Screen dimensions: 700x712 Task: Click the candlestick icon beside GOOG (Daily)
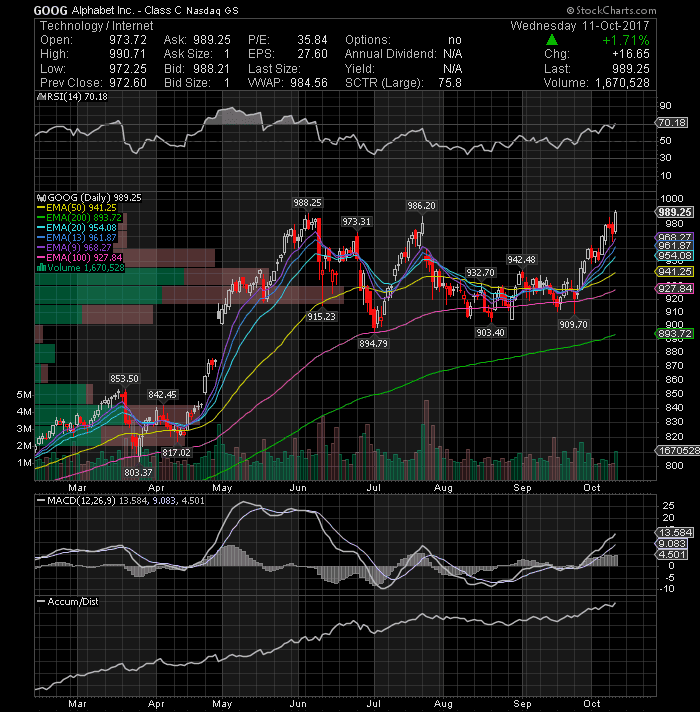coord(41,198)
